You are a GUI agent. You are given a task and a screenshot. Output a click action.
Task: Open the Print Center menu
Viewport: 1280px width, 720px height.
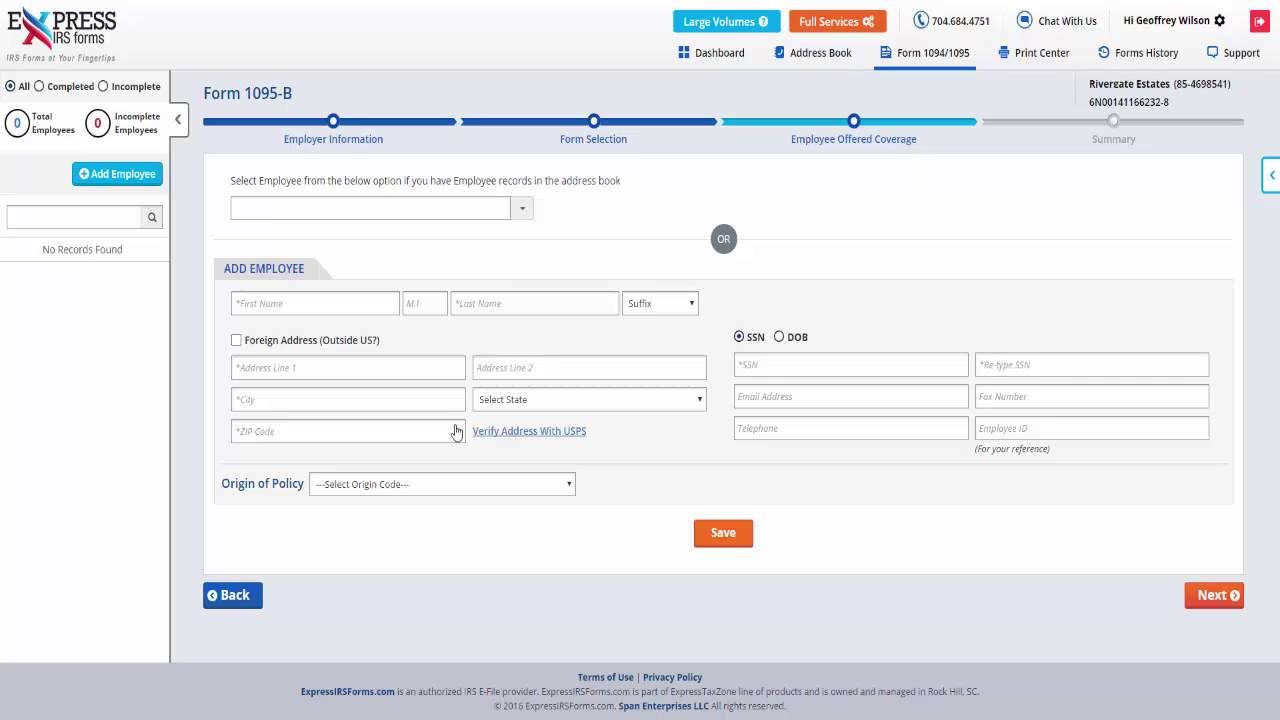click(x=1034, y=53)
